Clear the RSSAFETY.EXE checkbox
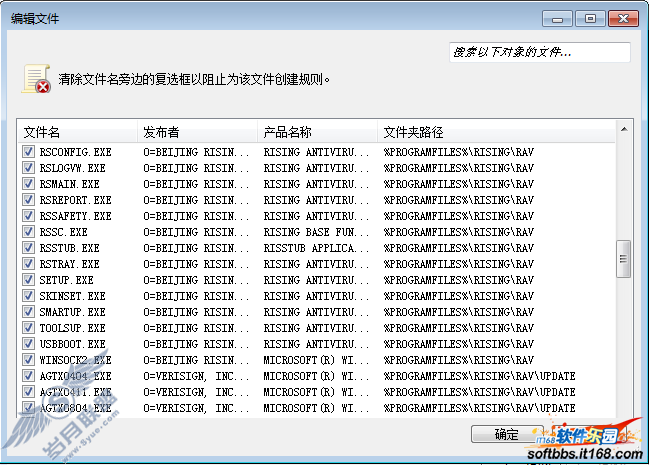Image resolution: width=649 pixels, height=465 pixels. (28, 216)
